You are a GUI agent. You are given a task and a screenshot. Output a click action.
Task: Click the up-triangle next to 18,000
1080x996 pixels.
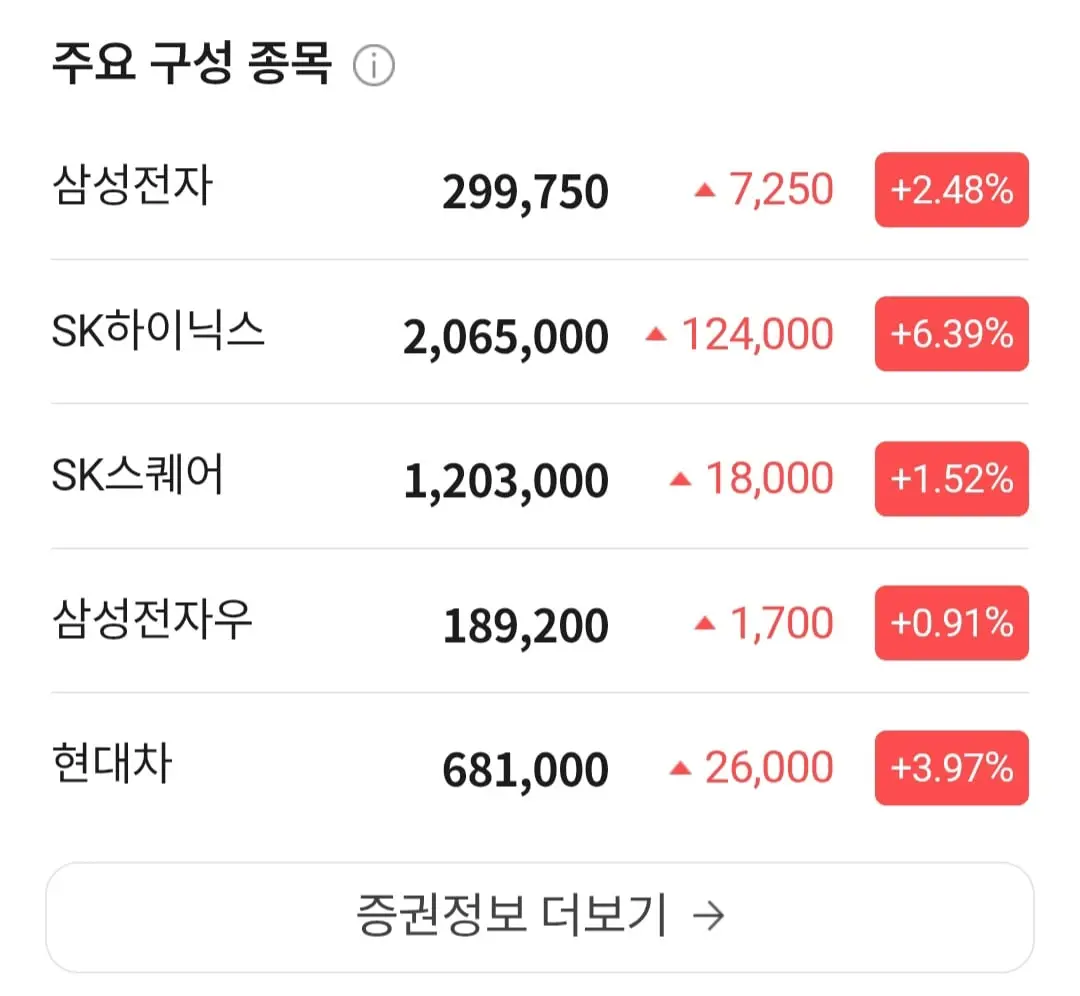pos(681,479)
